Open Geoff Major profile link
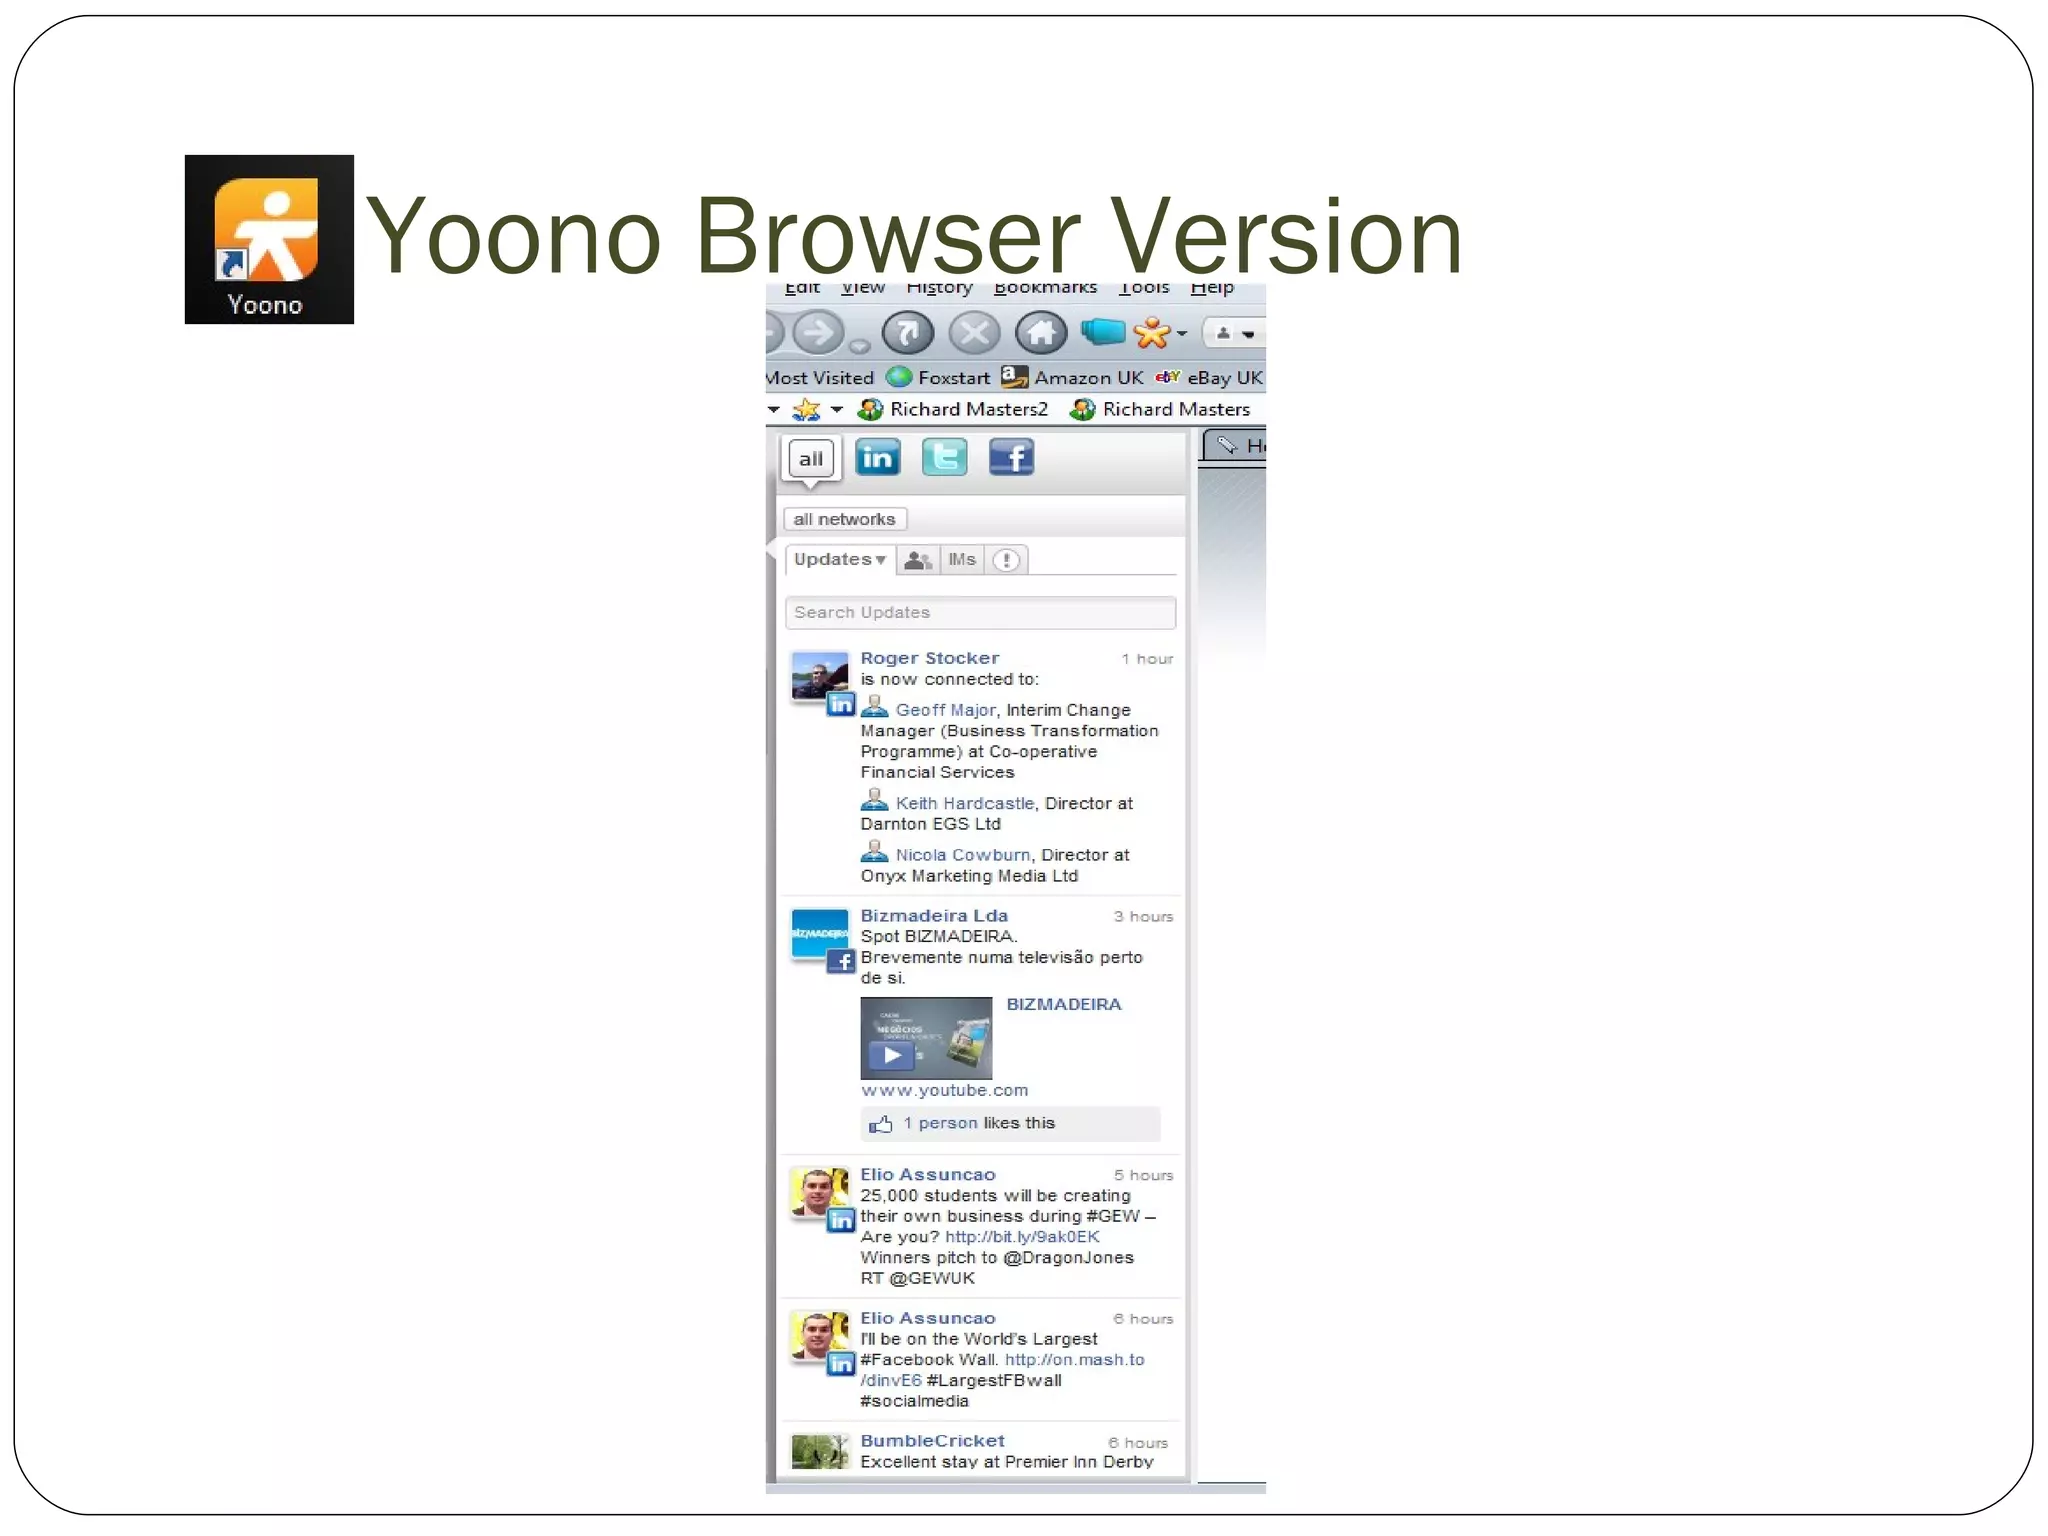 coord(945,710)
